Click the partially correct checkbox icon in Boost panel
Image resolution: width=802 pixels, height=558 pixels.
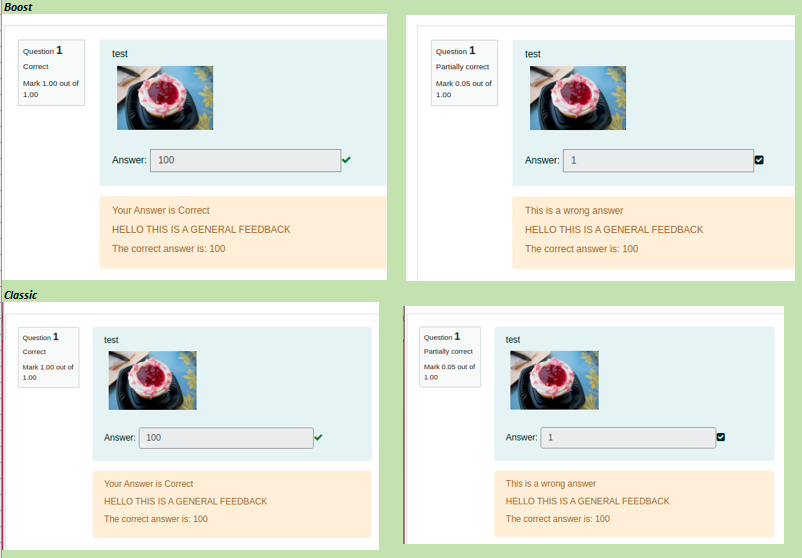click(x=759, y=160)
